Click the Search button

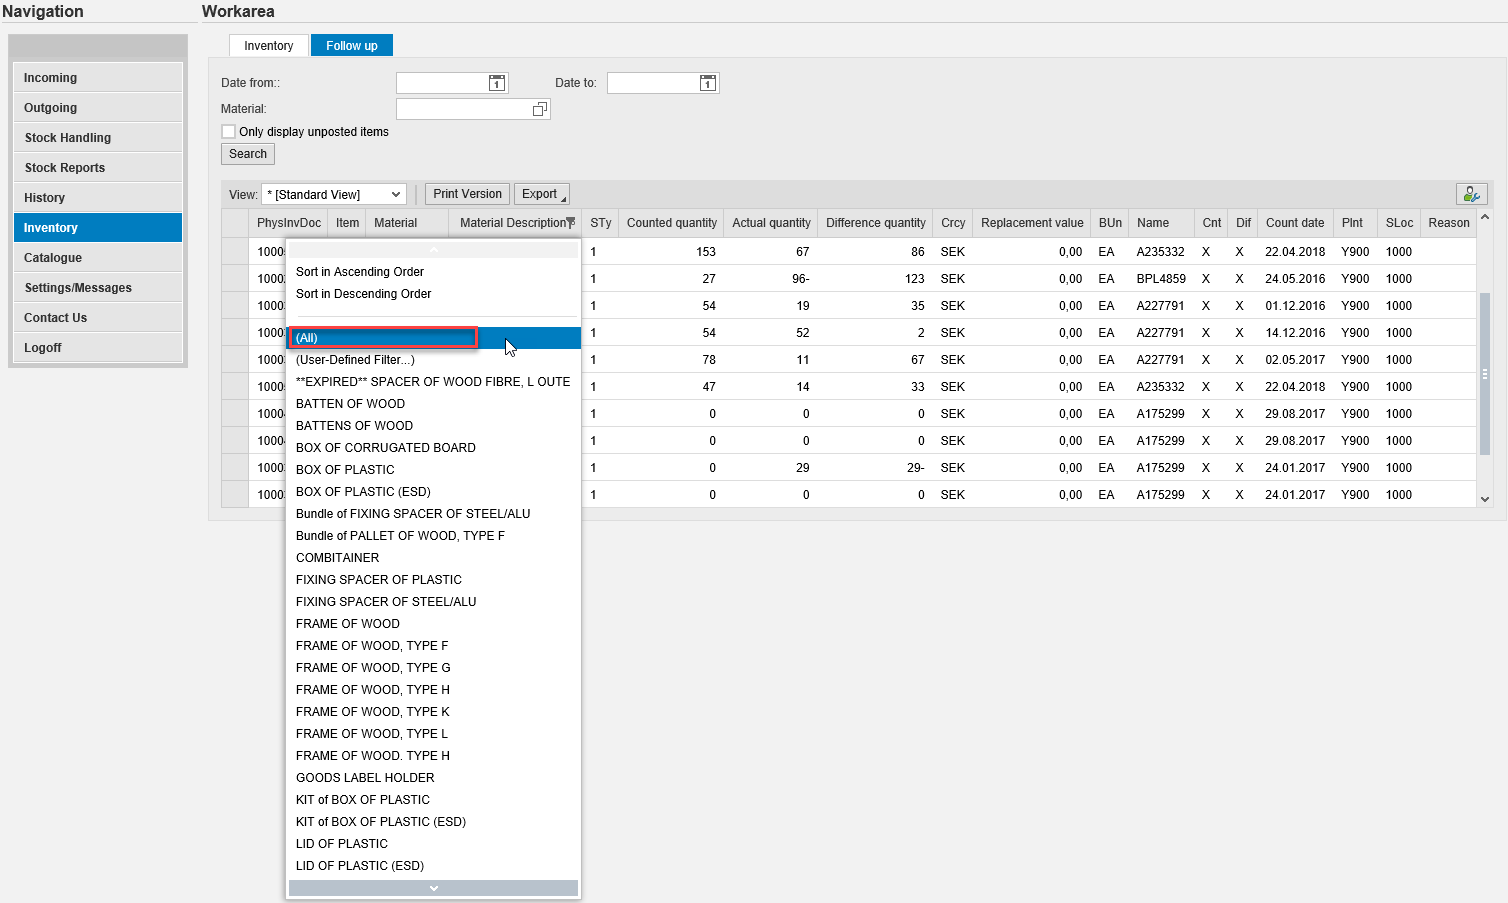coord(248,154)
